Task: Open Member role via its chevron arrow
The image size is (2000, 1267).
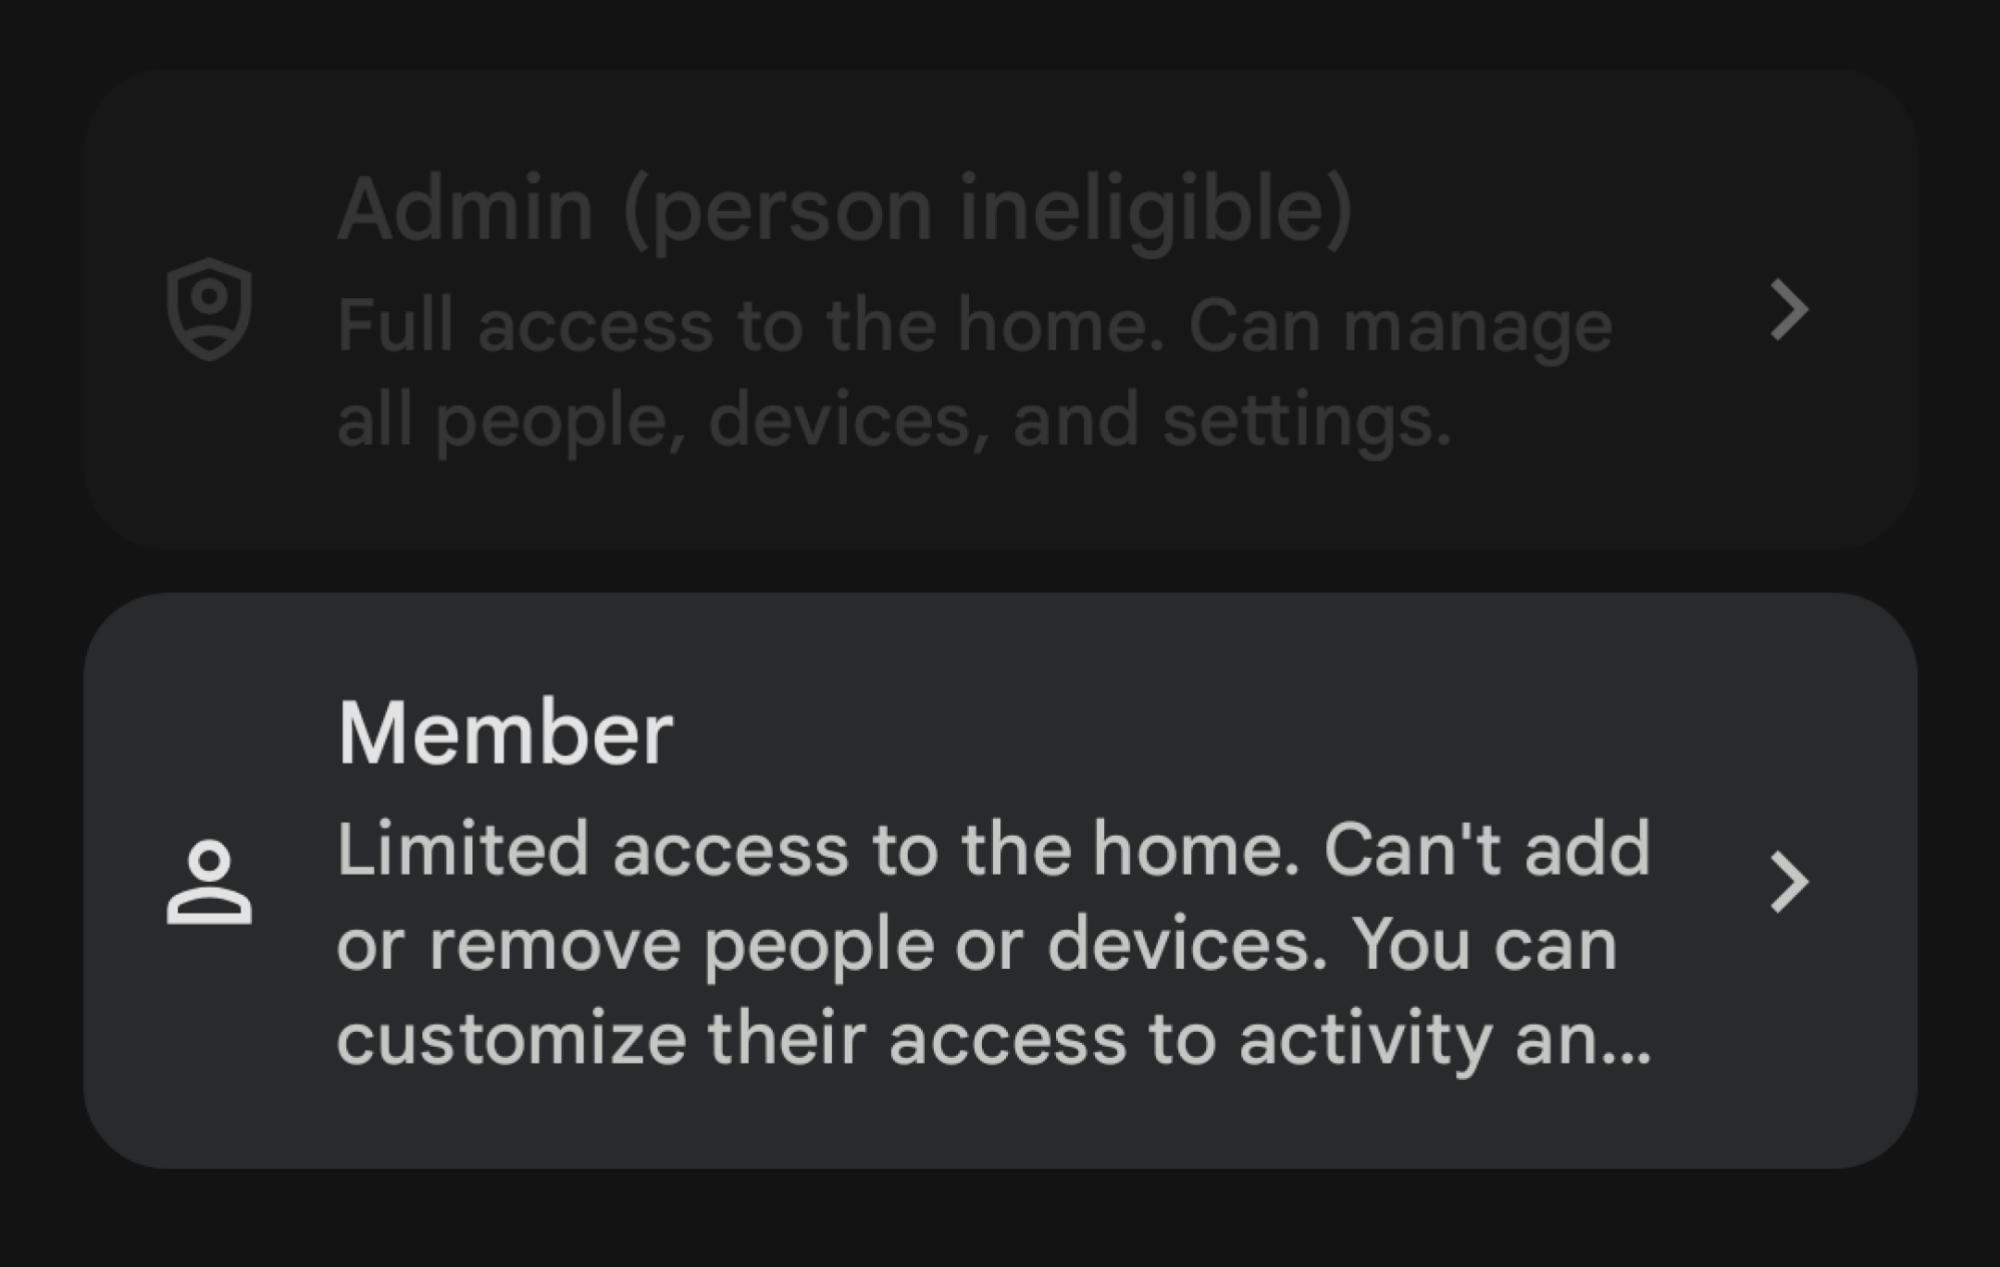Action: coord(1788,882)
